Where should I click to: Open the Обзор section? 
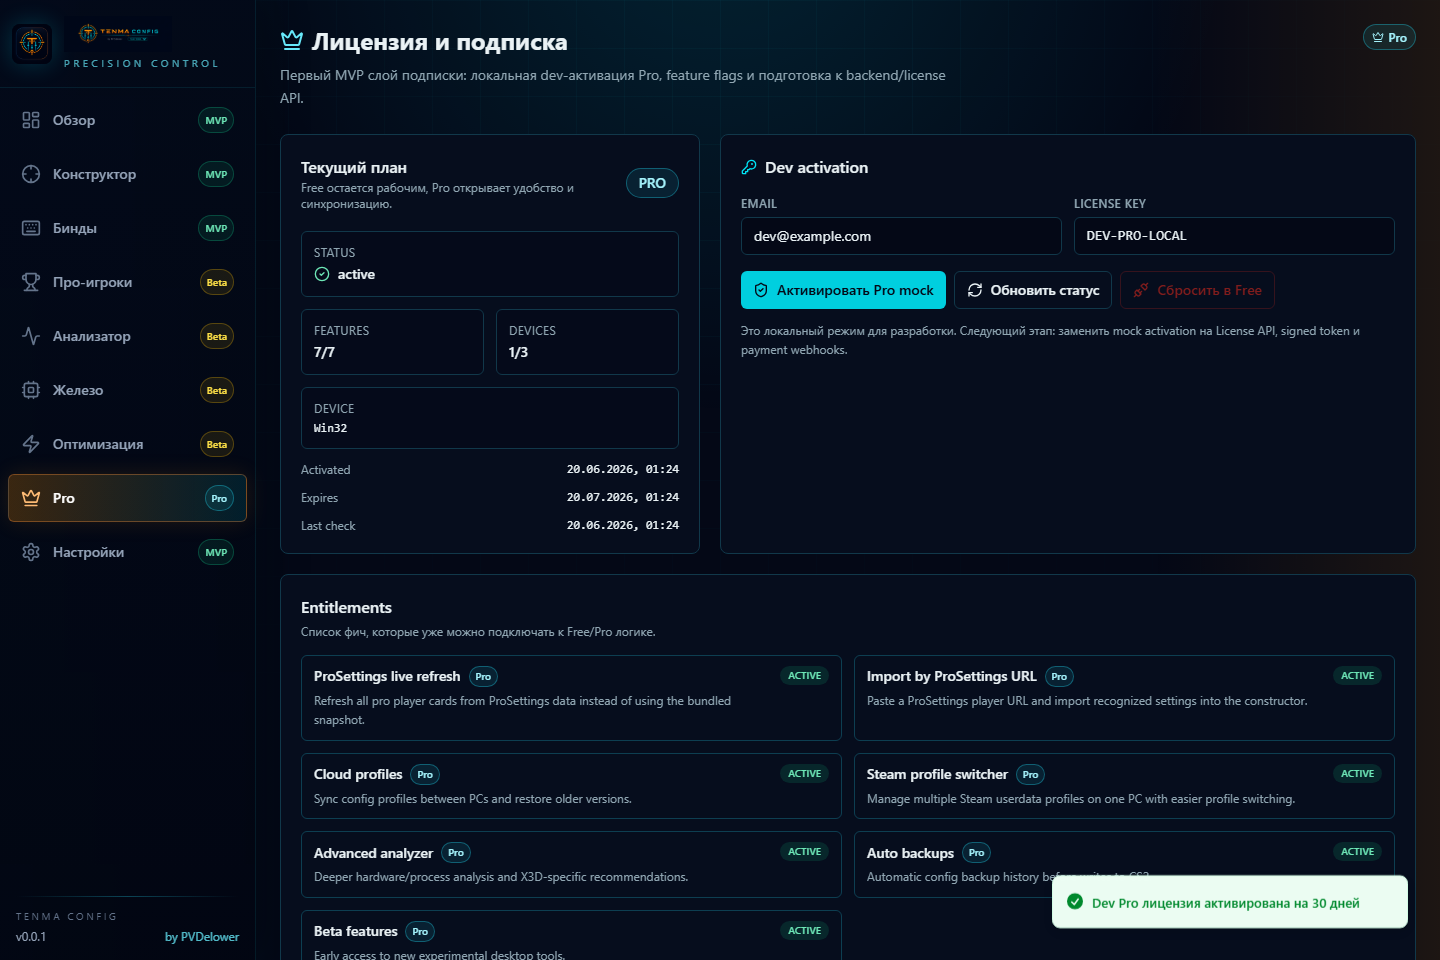(x=127, y=120)
